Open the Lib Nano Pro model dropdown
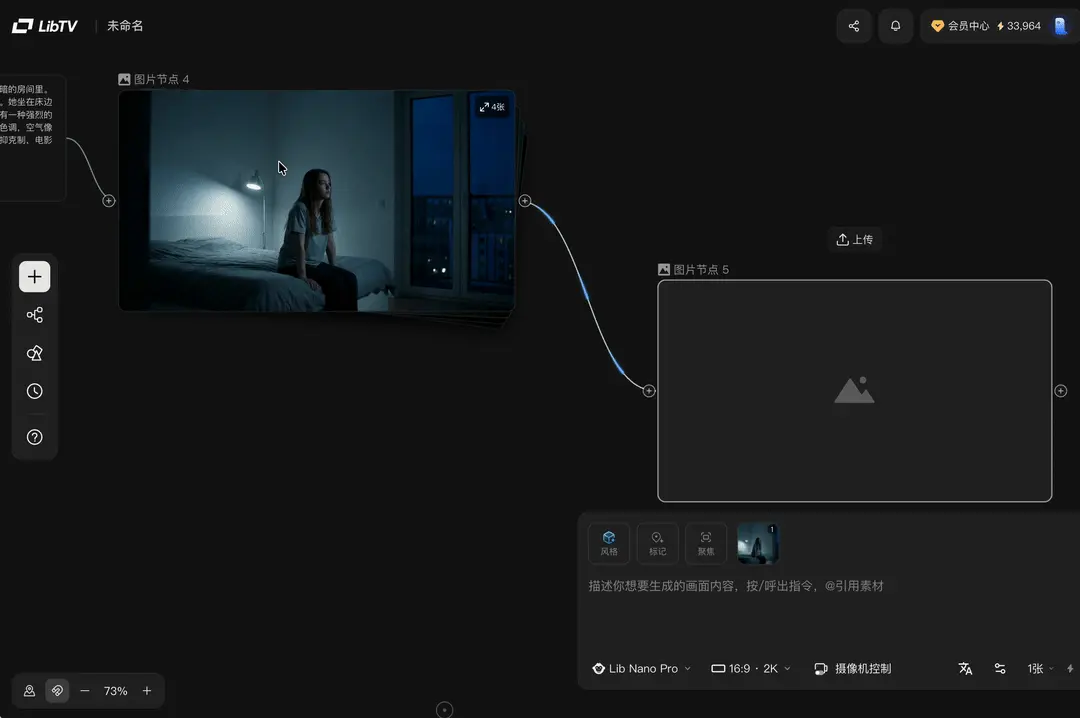Viewport: 1080px width, 718px height. 640,668
